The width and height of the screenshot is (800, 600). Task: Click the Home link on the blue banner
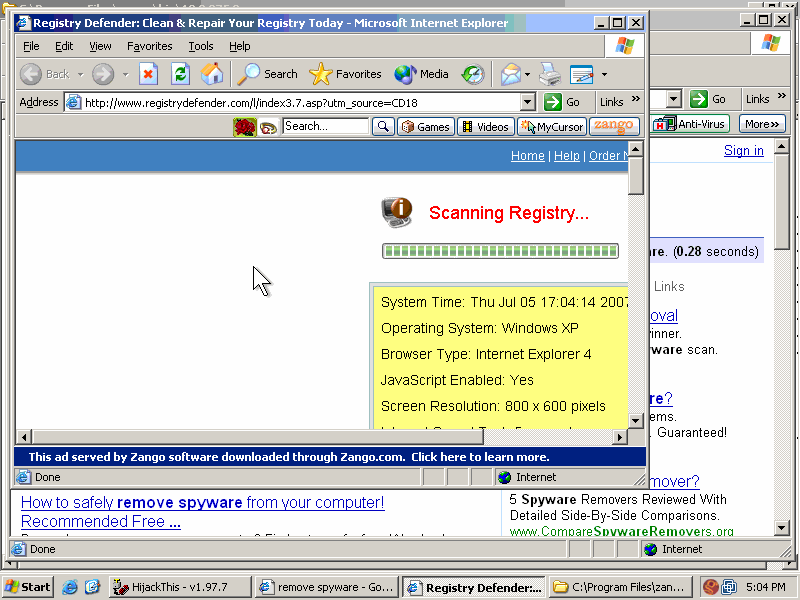[528, 156]
